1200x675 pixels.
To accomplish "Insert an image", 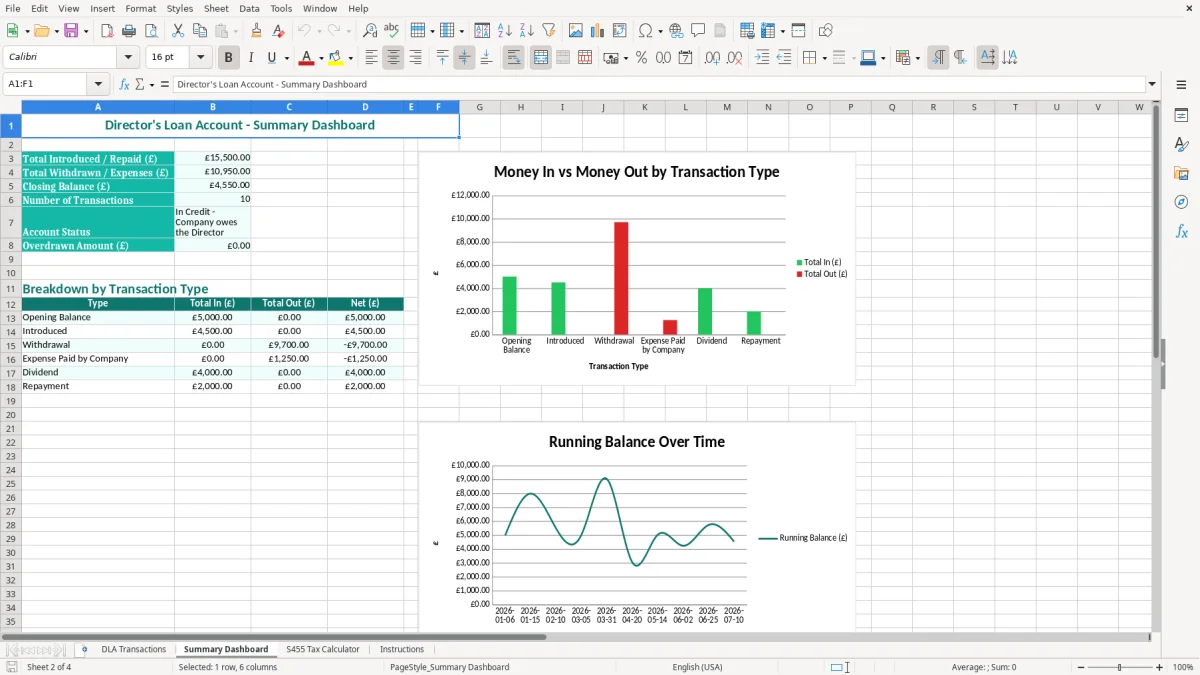I will click(577, 31).
